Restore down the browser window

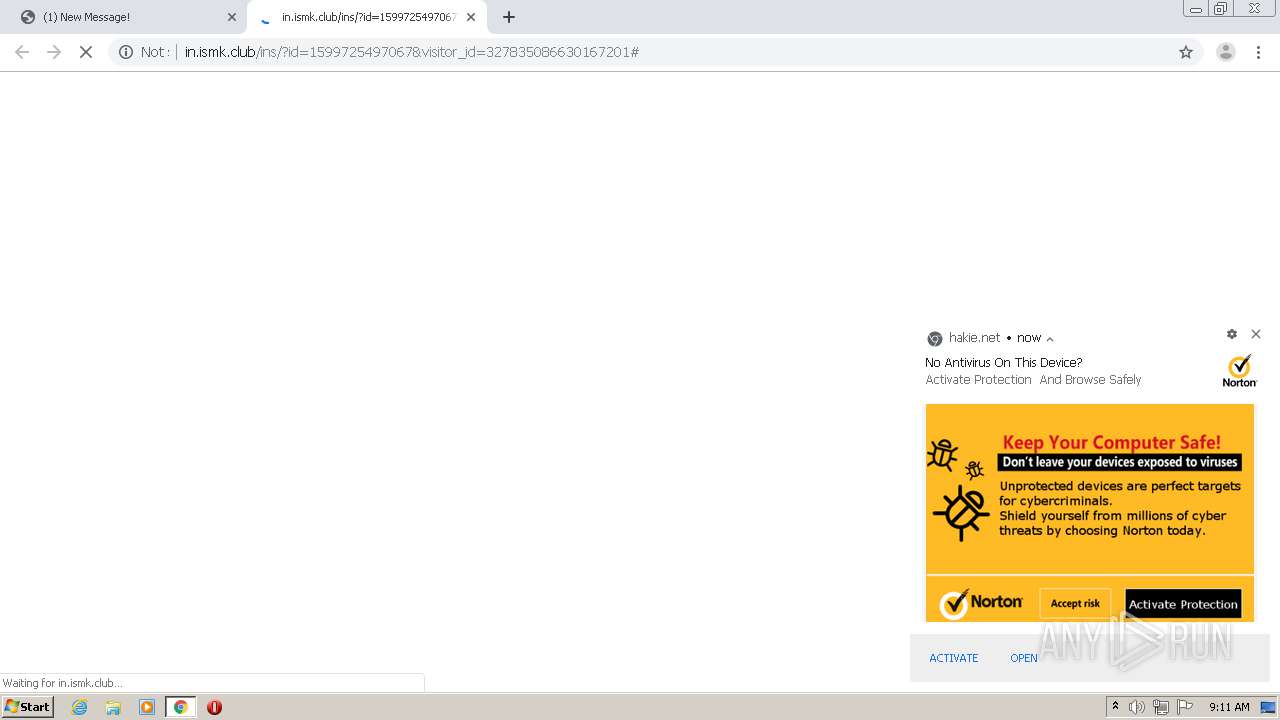click(1221, 9)
